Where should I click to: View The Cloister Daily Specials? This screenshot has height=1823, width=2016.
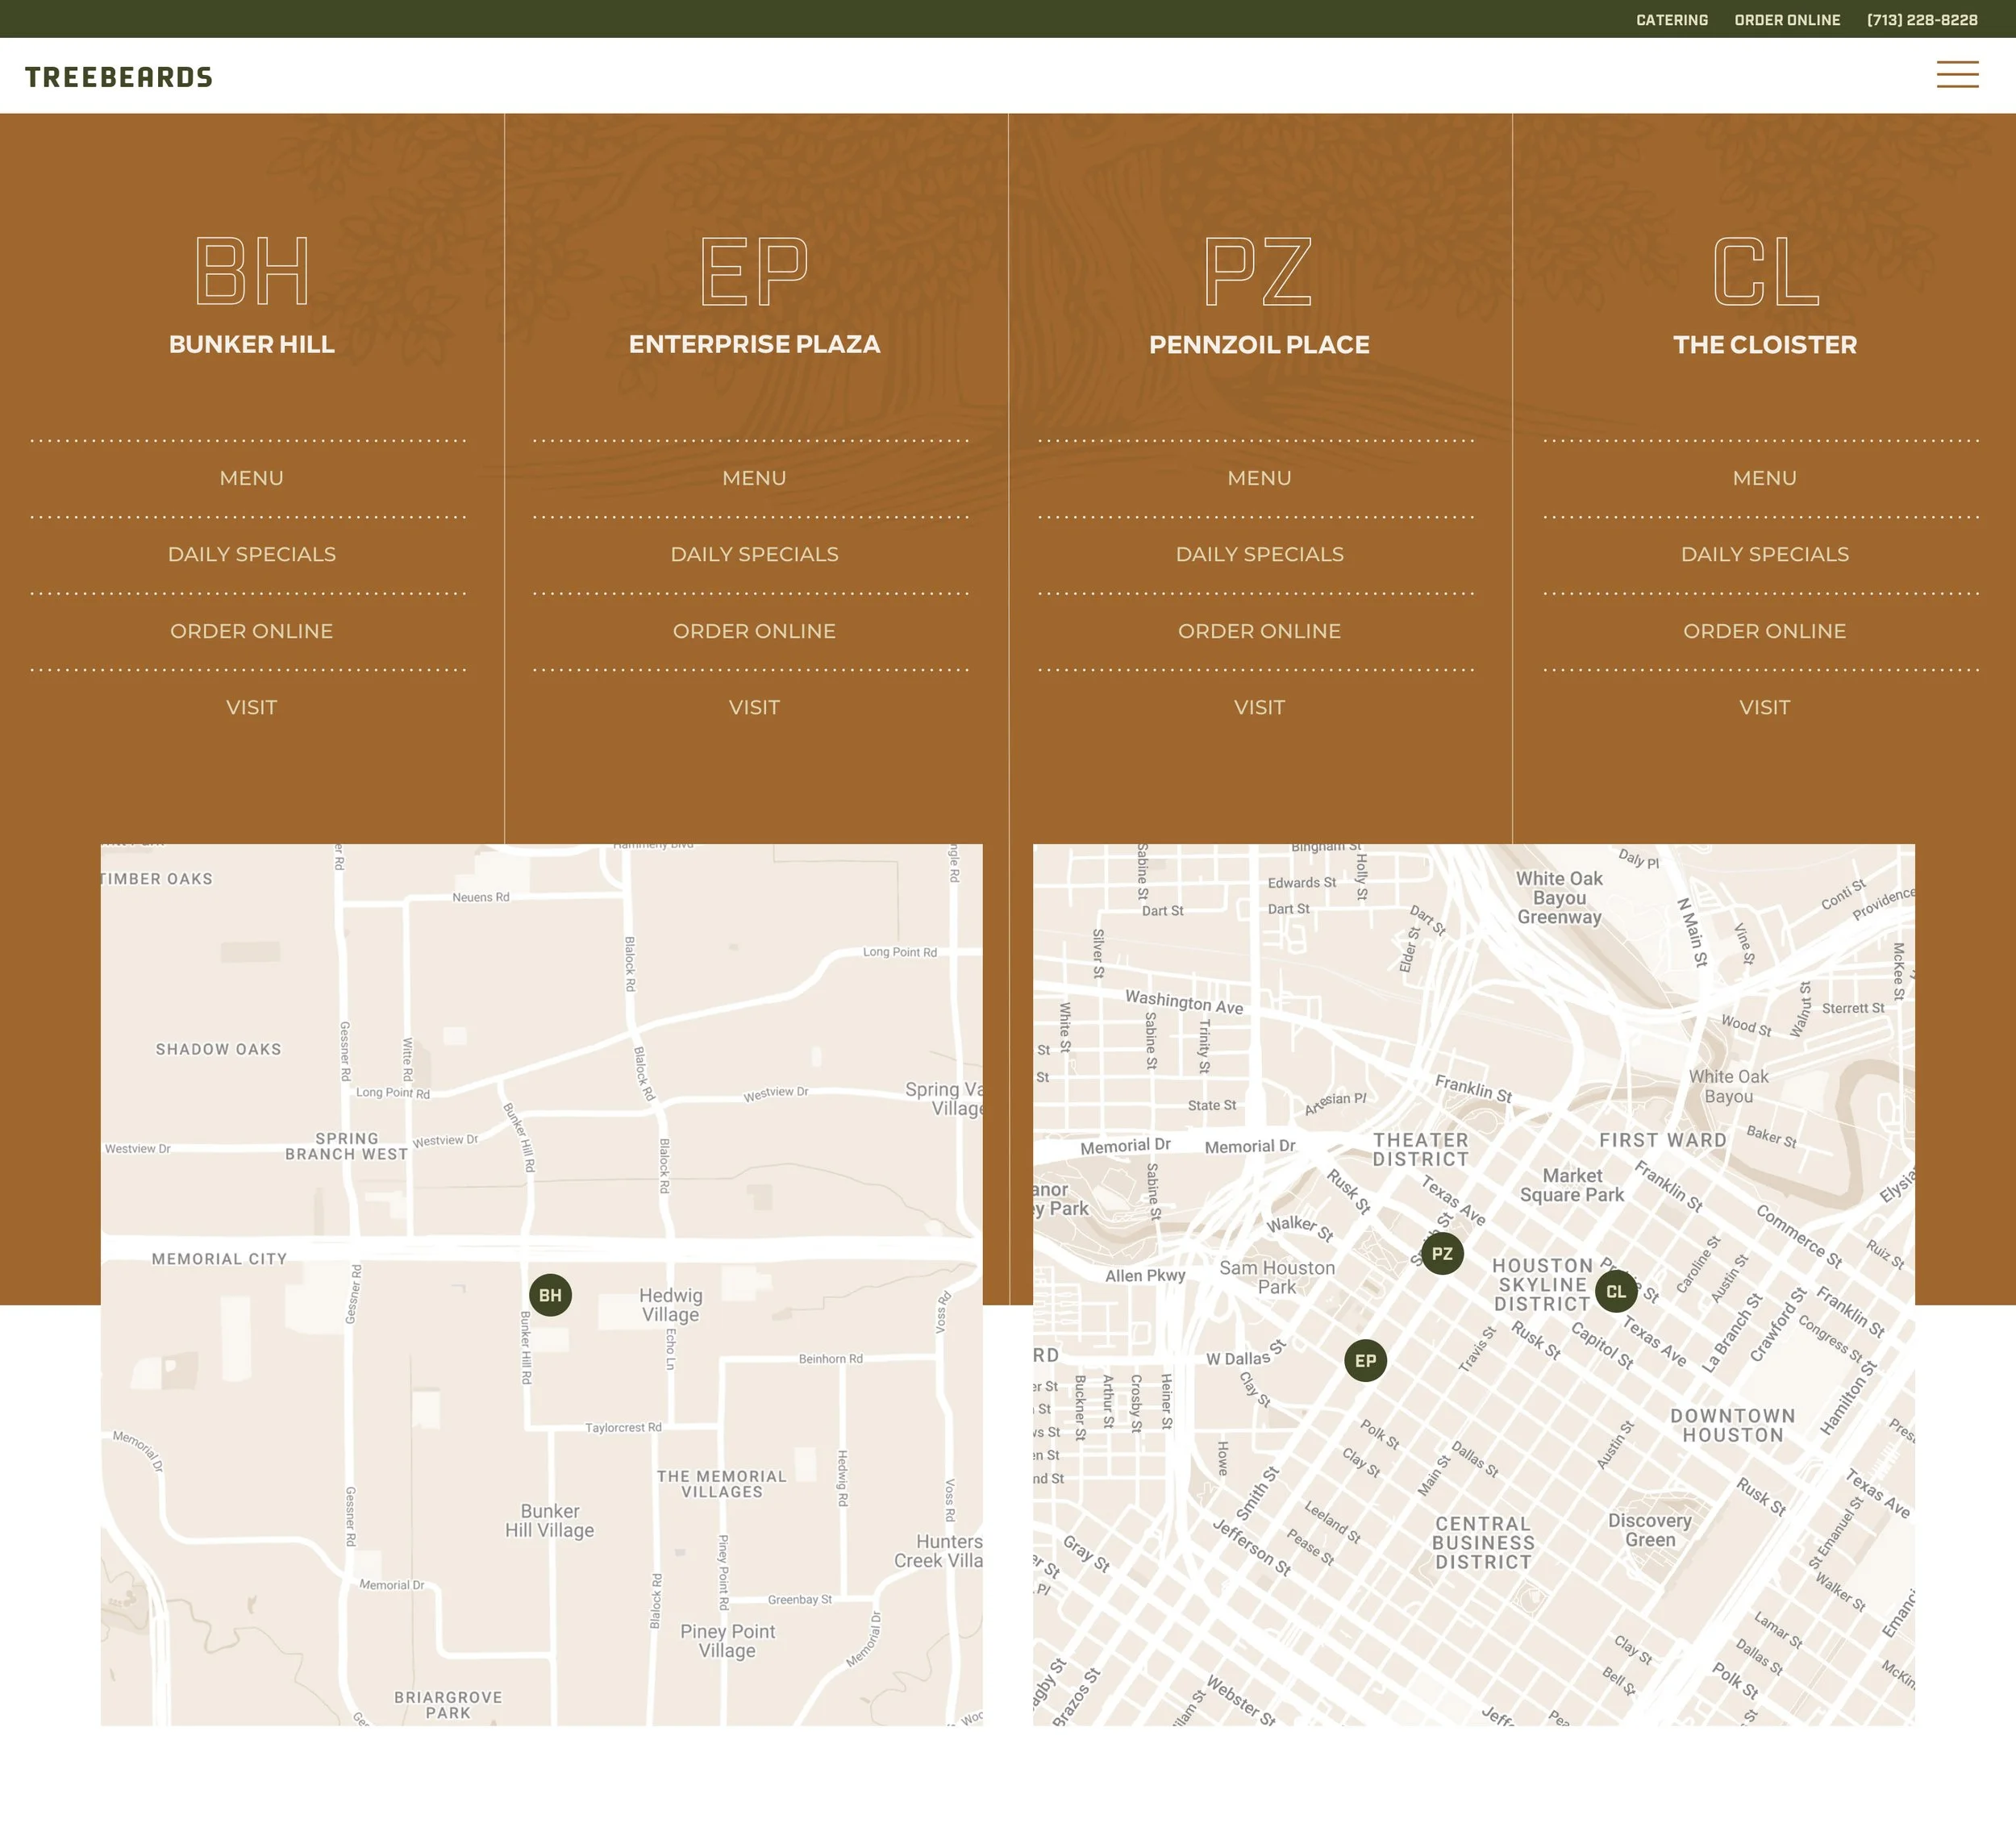pyautogui.click(x=1765, y=554)
